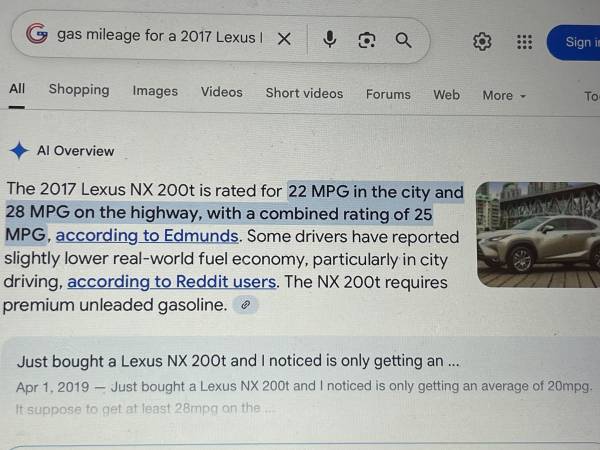
Task: Clear the search query with X
Action: [x=284, y=39]
